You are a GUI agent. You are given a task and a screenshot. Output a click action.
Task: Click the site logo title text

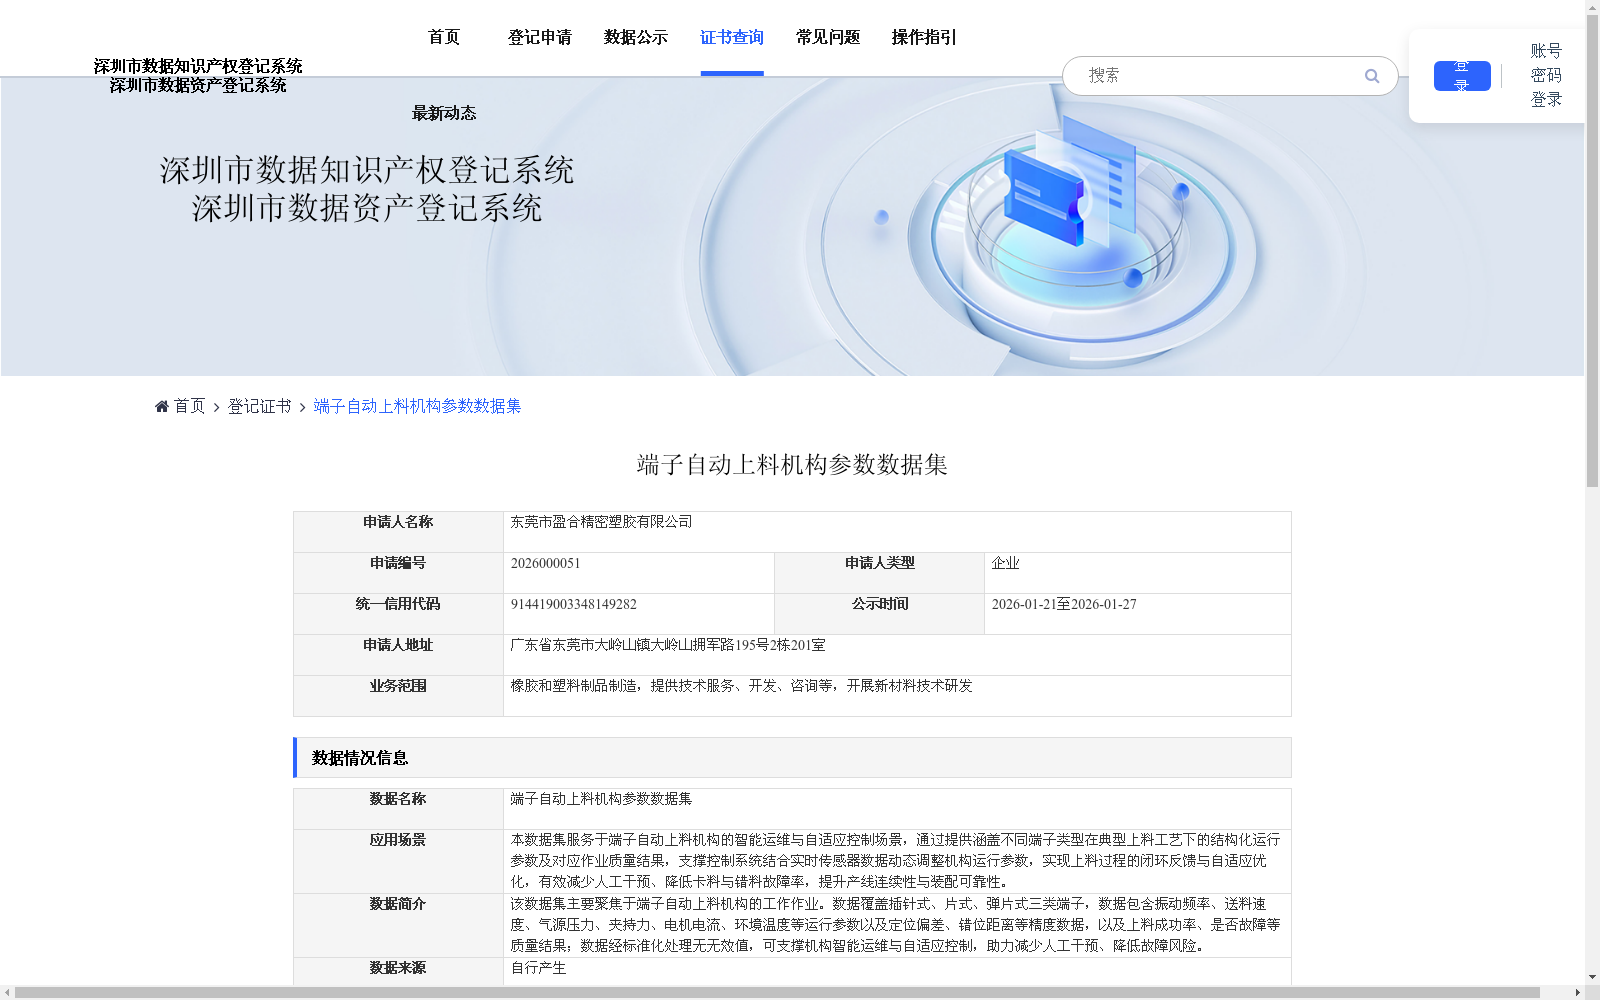[x=198, y=75]
